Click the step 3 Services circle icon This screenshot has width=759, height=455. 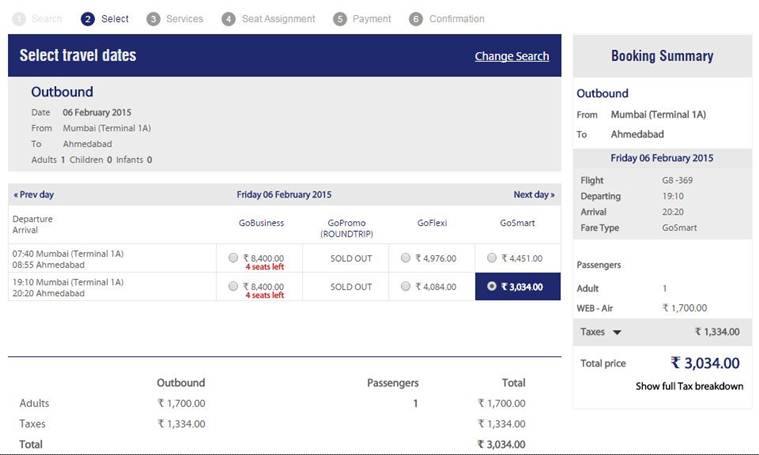153,19
